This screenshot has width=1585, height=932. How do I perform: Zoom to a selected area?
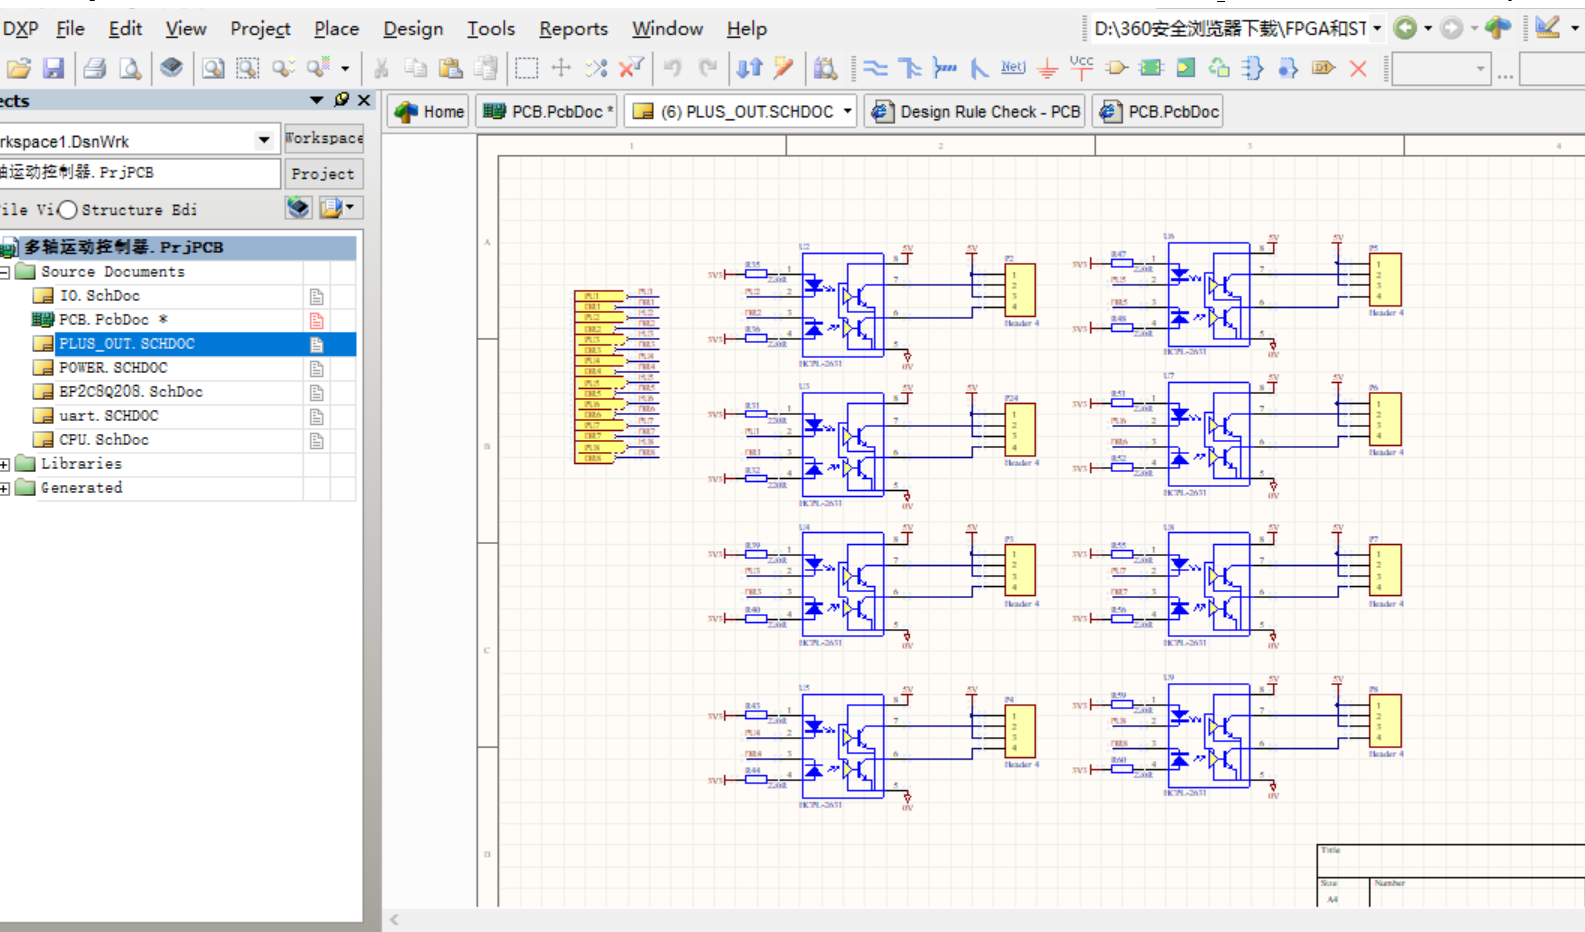point(247,68)
